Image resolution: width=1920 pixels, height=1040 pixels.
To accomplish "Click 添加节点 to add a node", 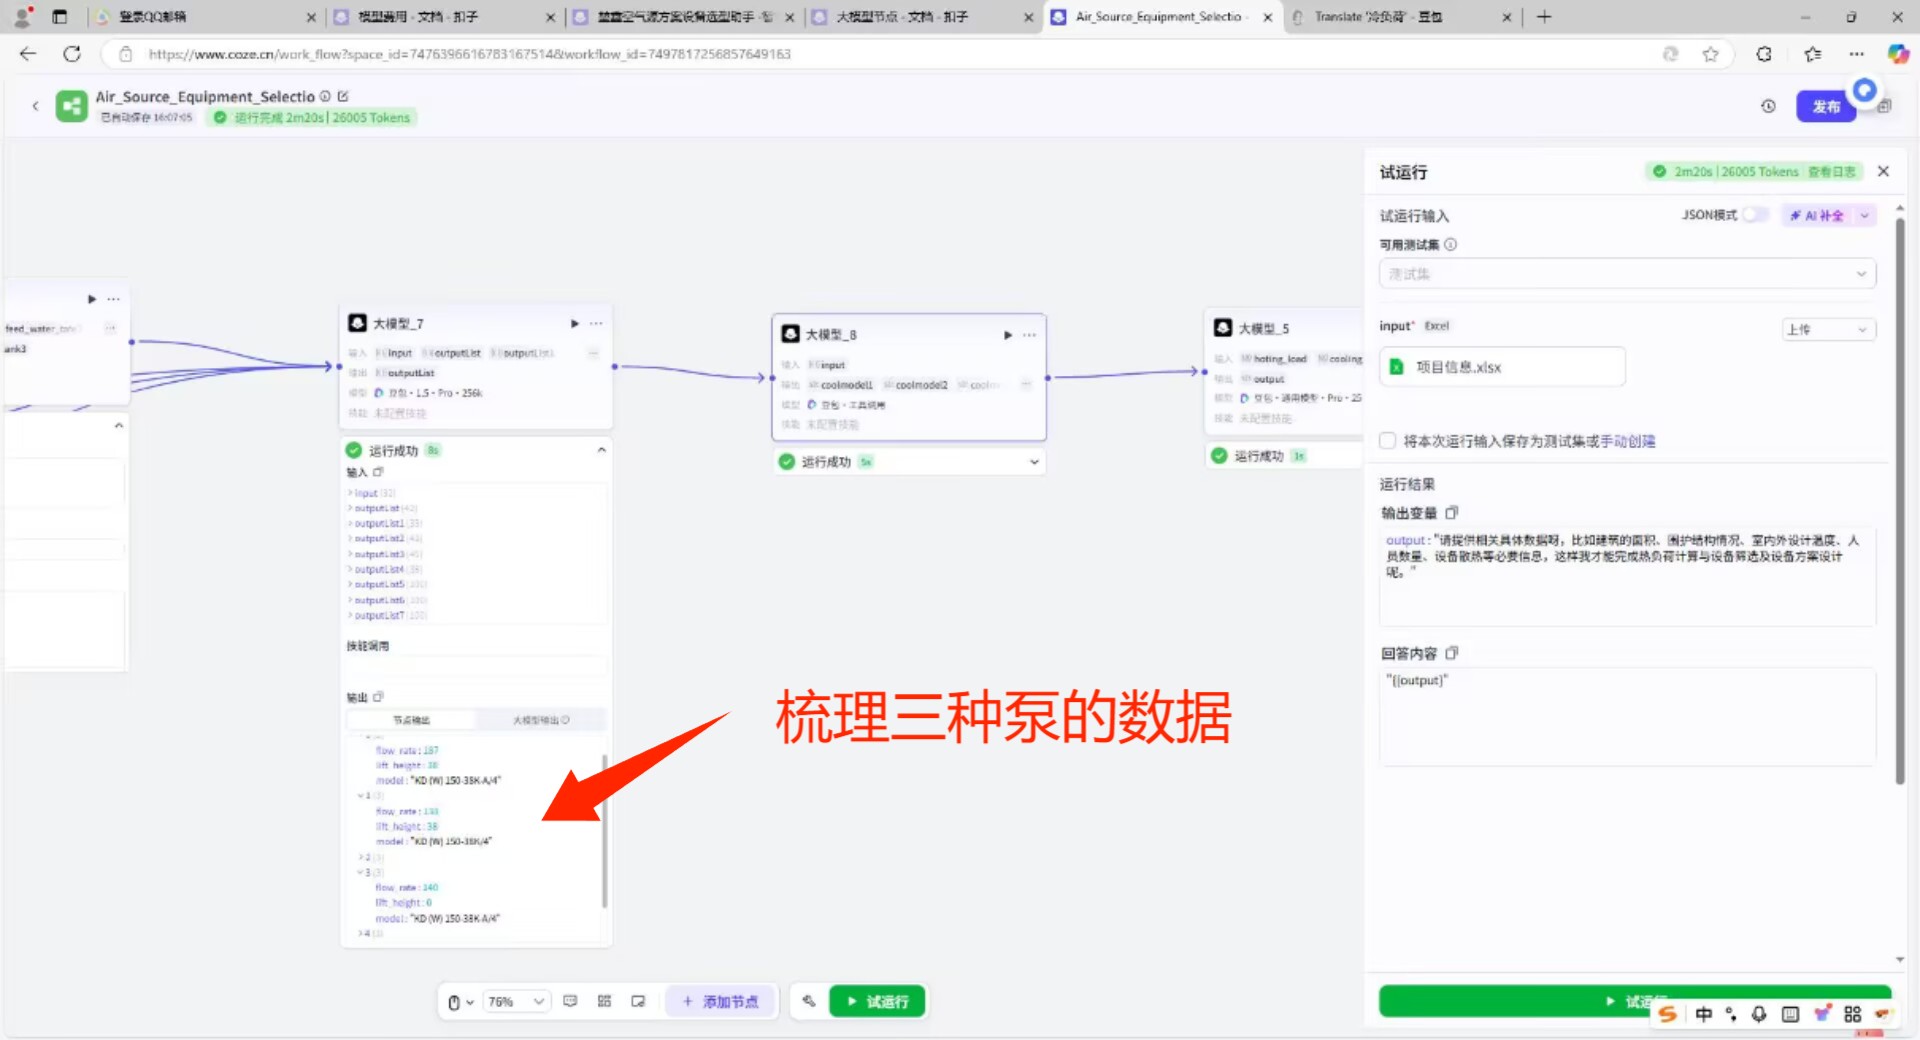I will point(721,1001).
